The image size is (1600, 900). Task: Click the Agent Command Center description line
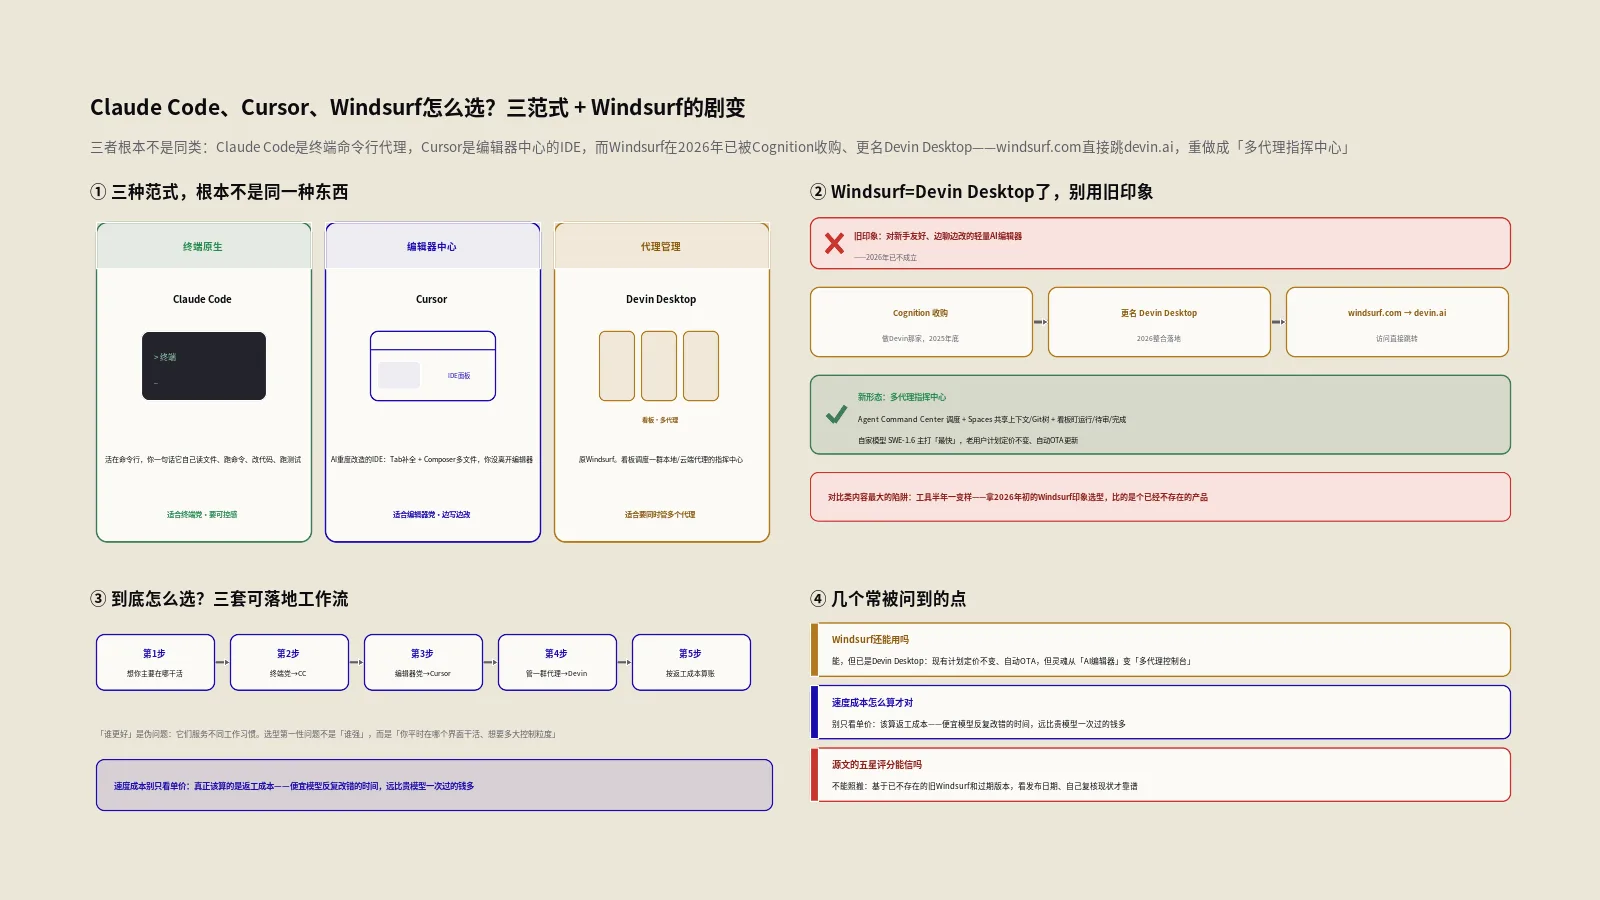pyautogui.click(x=991, y=420)
